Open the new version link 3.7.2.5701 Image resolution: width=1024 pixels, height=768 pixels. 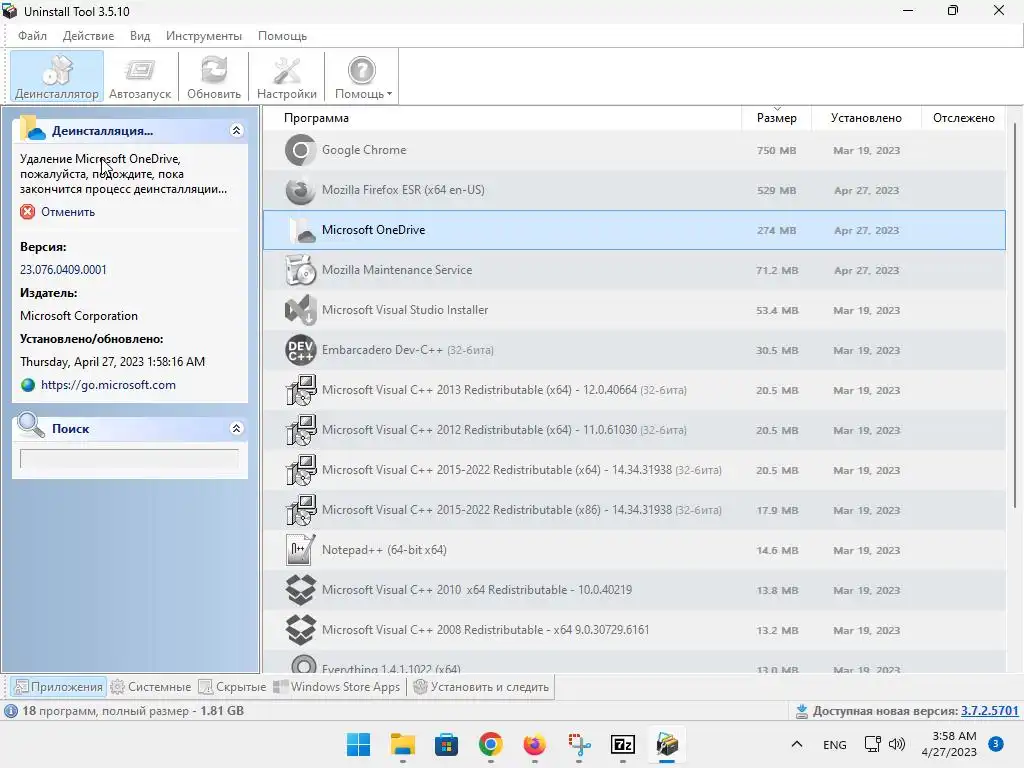(x=989, y=711)
